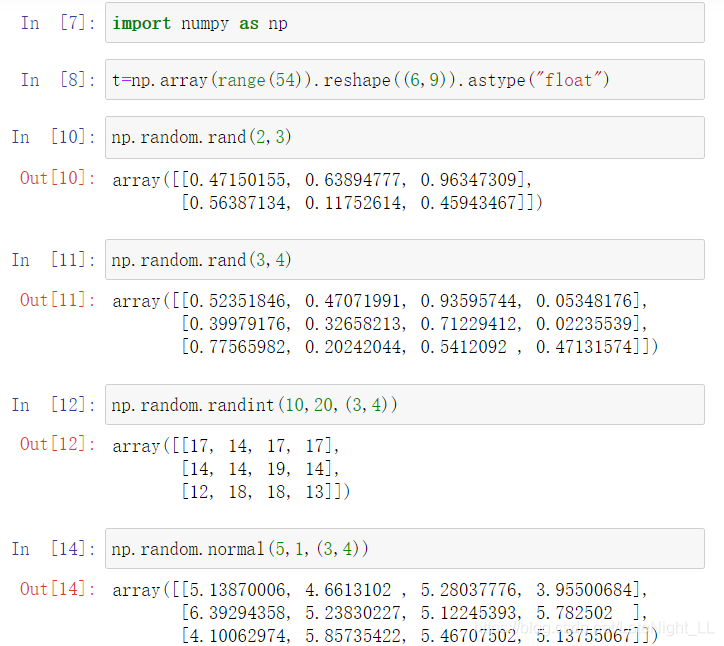Select the In [10]: prompt label
Image resolution: width=724 pixels, height=646 pixels.
[54, 137]
